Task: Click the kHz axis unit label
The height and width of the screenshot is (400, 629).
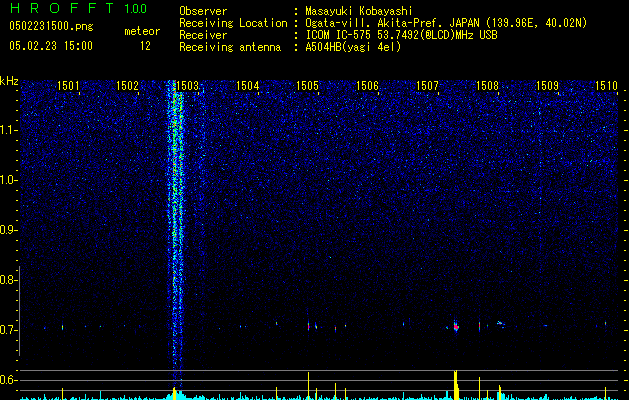Action: (9, 81)
